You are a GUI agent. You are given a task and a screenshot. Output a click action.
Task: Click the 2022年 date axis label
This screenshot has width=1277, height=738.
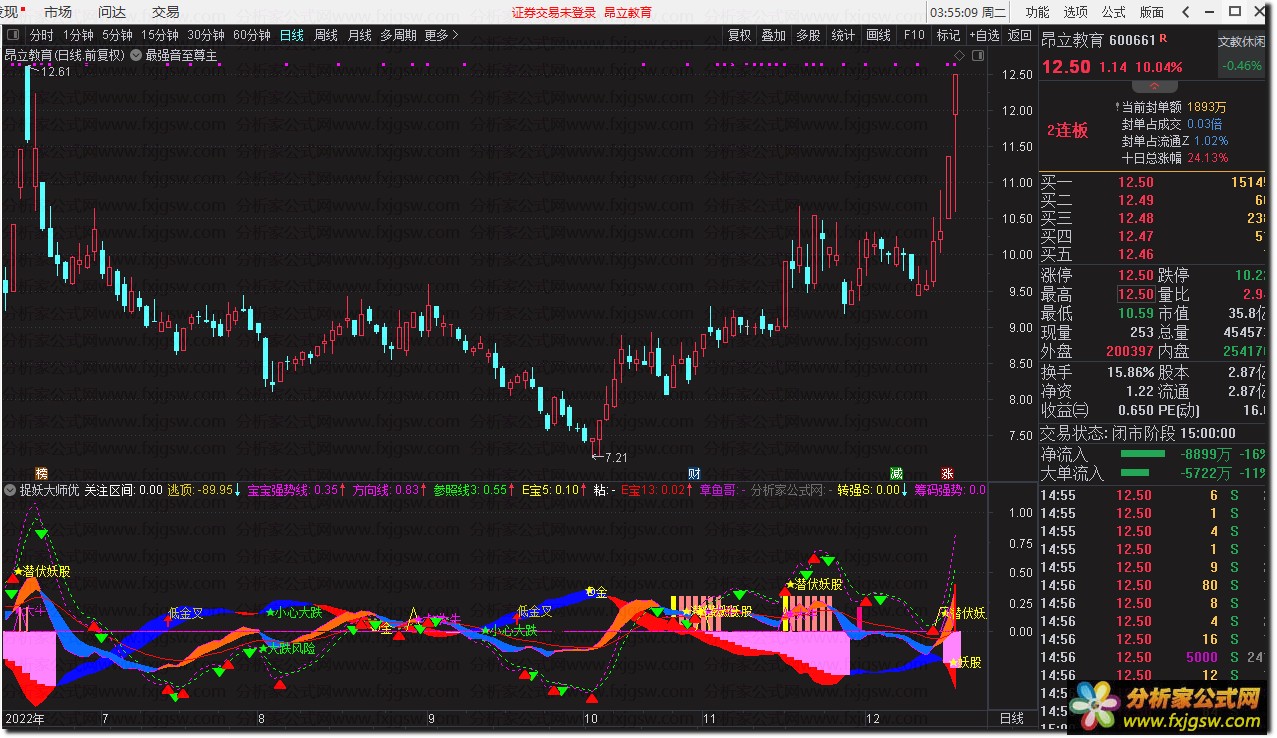tap(25, 719)
